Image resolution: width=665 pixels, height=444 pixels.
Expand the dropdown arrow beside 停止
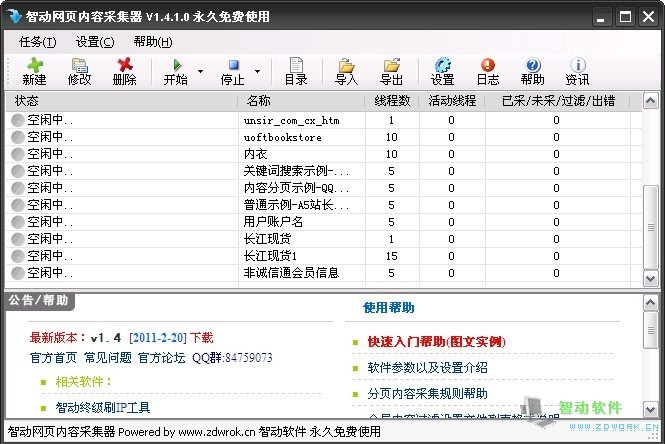click(x=257, y=72)
